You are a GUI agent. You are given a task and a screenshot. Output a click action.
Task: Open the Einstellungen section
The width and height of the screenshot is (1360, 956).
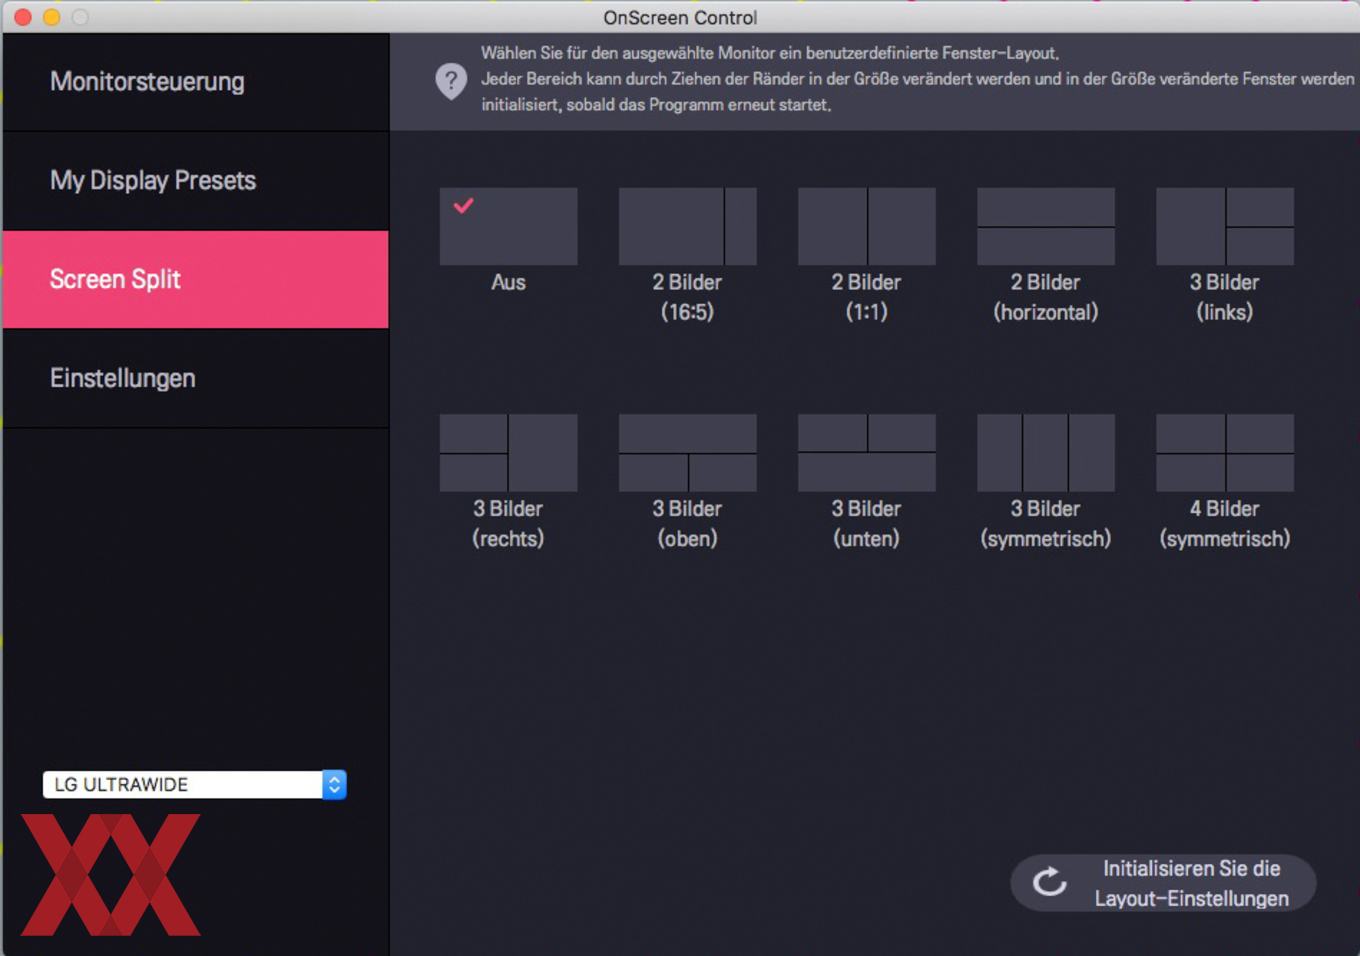click(x=196, y=378)
